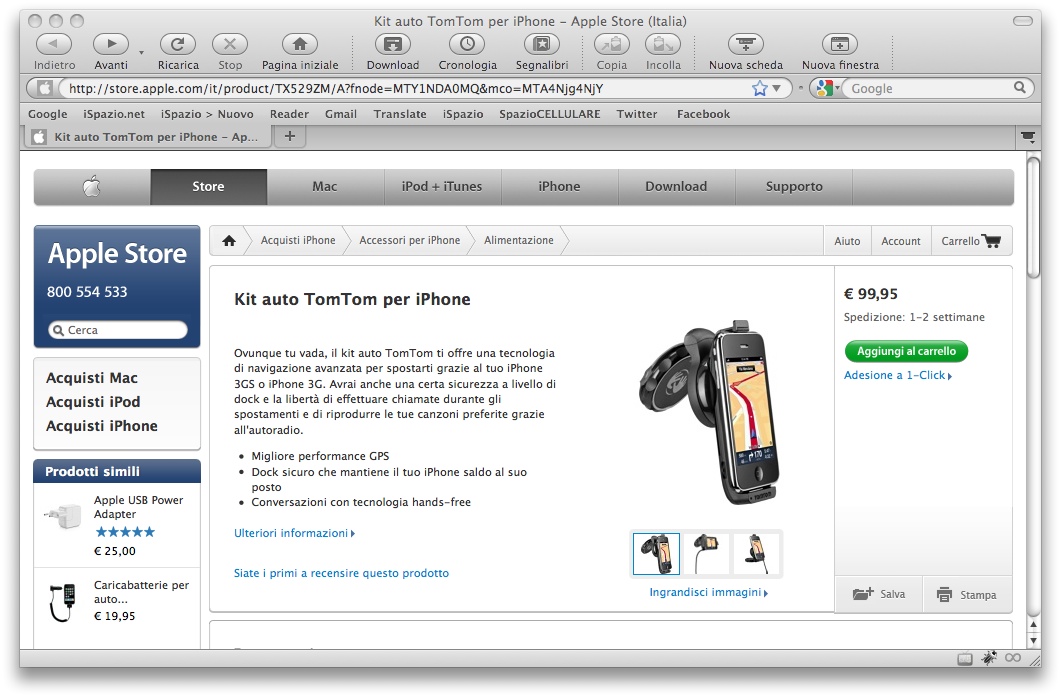Click the Apple logo in navigation bar

(92, 187)
